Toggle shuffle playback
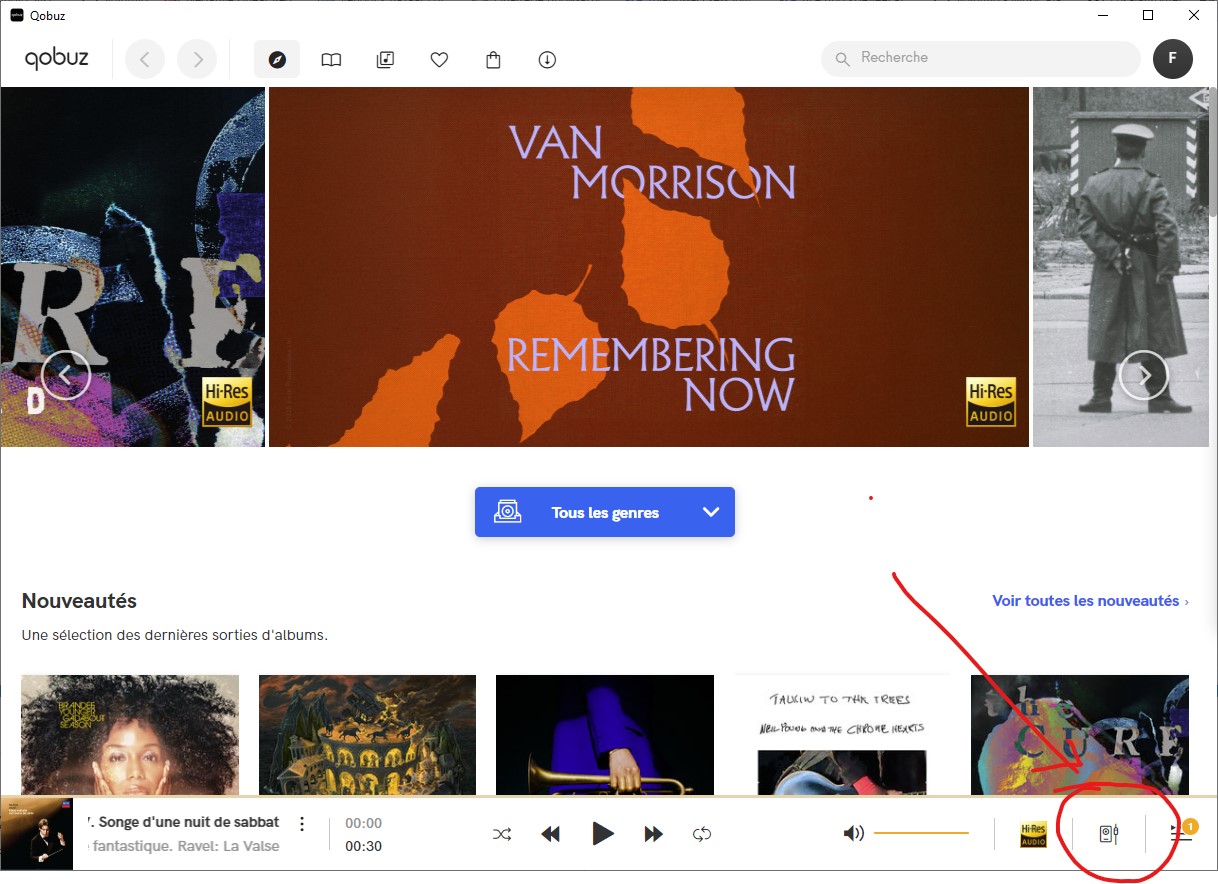Viewport: 1218px width, 884px height. coord(502,834)
